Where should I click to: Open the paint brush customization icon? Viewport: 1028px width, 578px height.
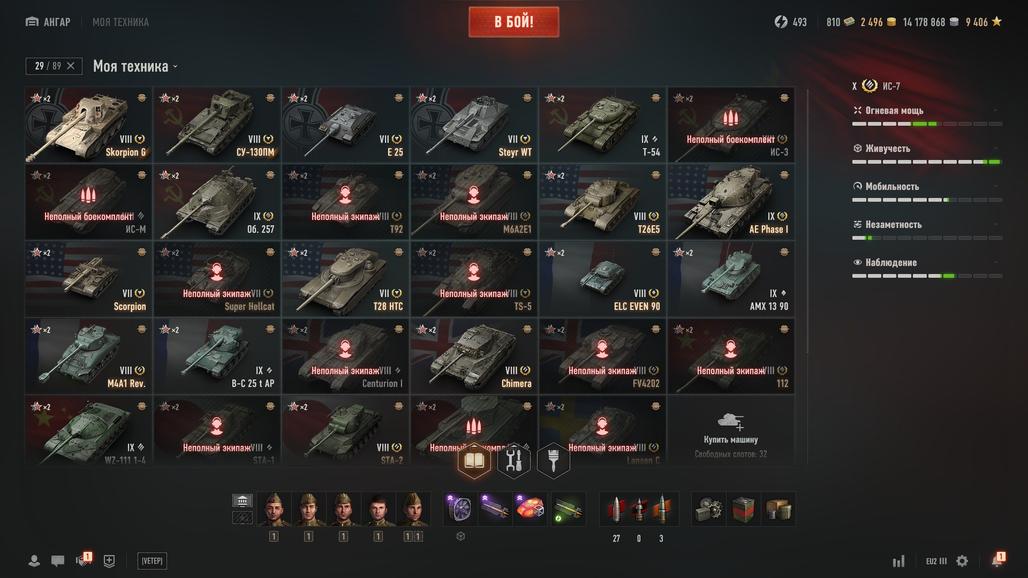[x=553, y=460]
